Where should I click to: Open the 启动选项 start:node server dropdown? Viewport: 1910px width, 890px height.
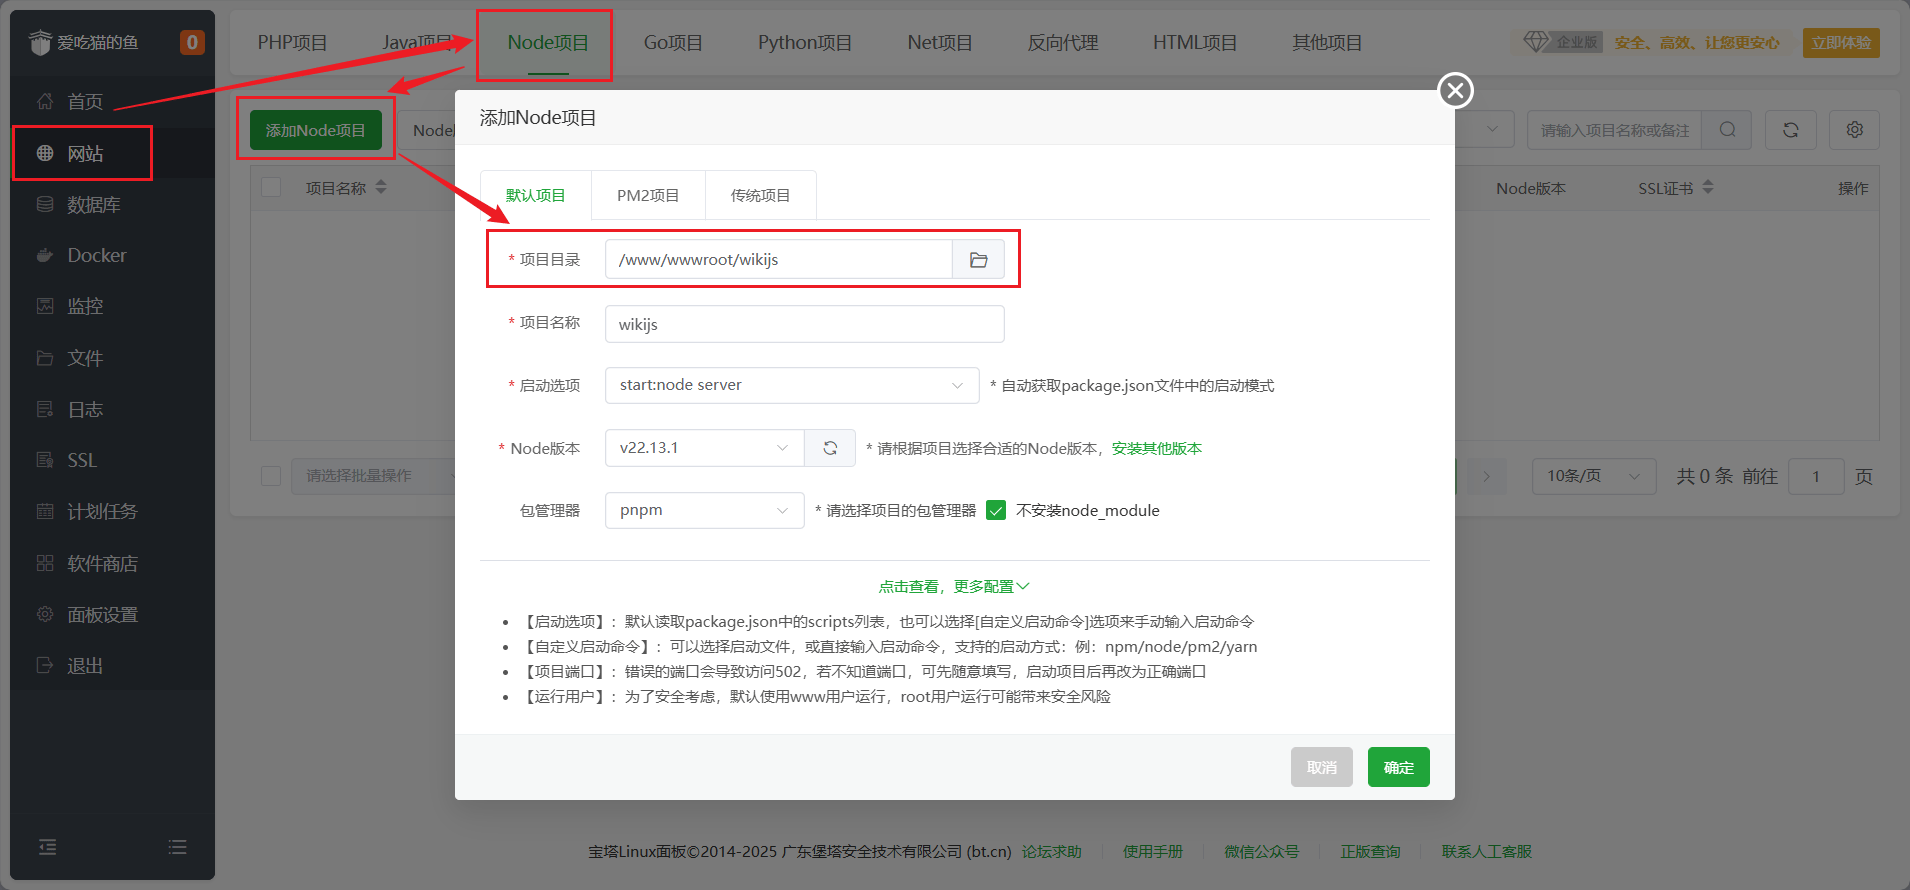tap(791, 385)
